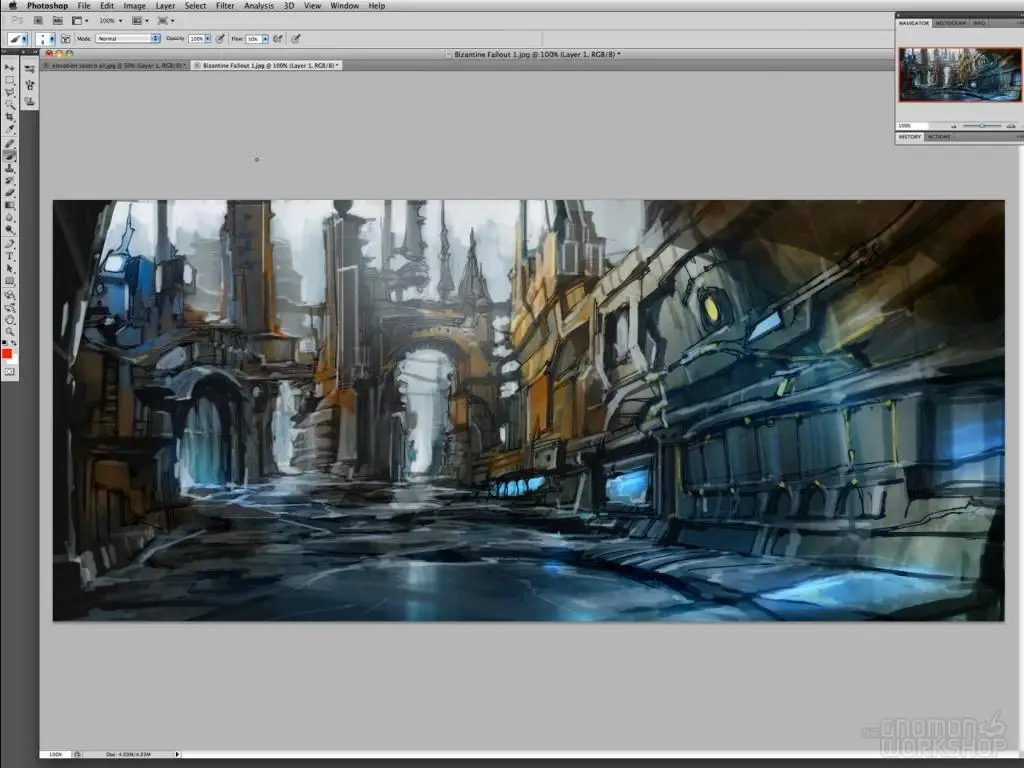This screenshot has height=768, width=1024.
Task: Open the Arrange Documents dropdown
Action: pyautogui.click(x=140, y=21)
